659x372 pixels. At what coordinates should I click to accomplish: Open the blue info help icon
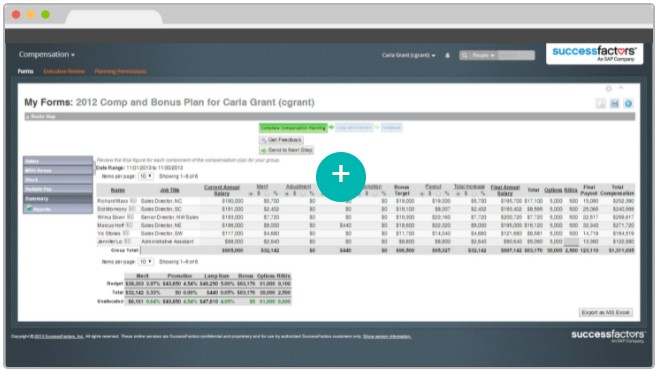click(x=628, y=103)
